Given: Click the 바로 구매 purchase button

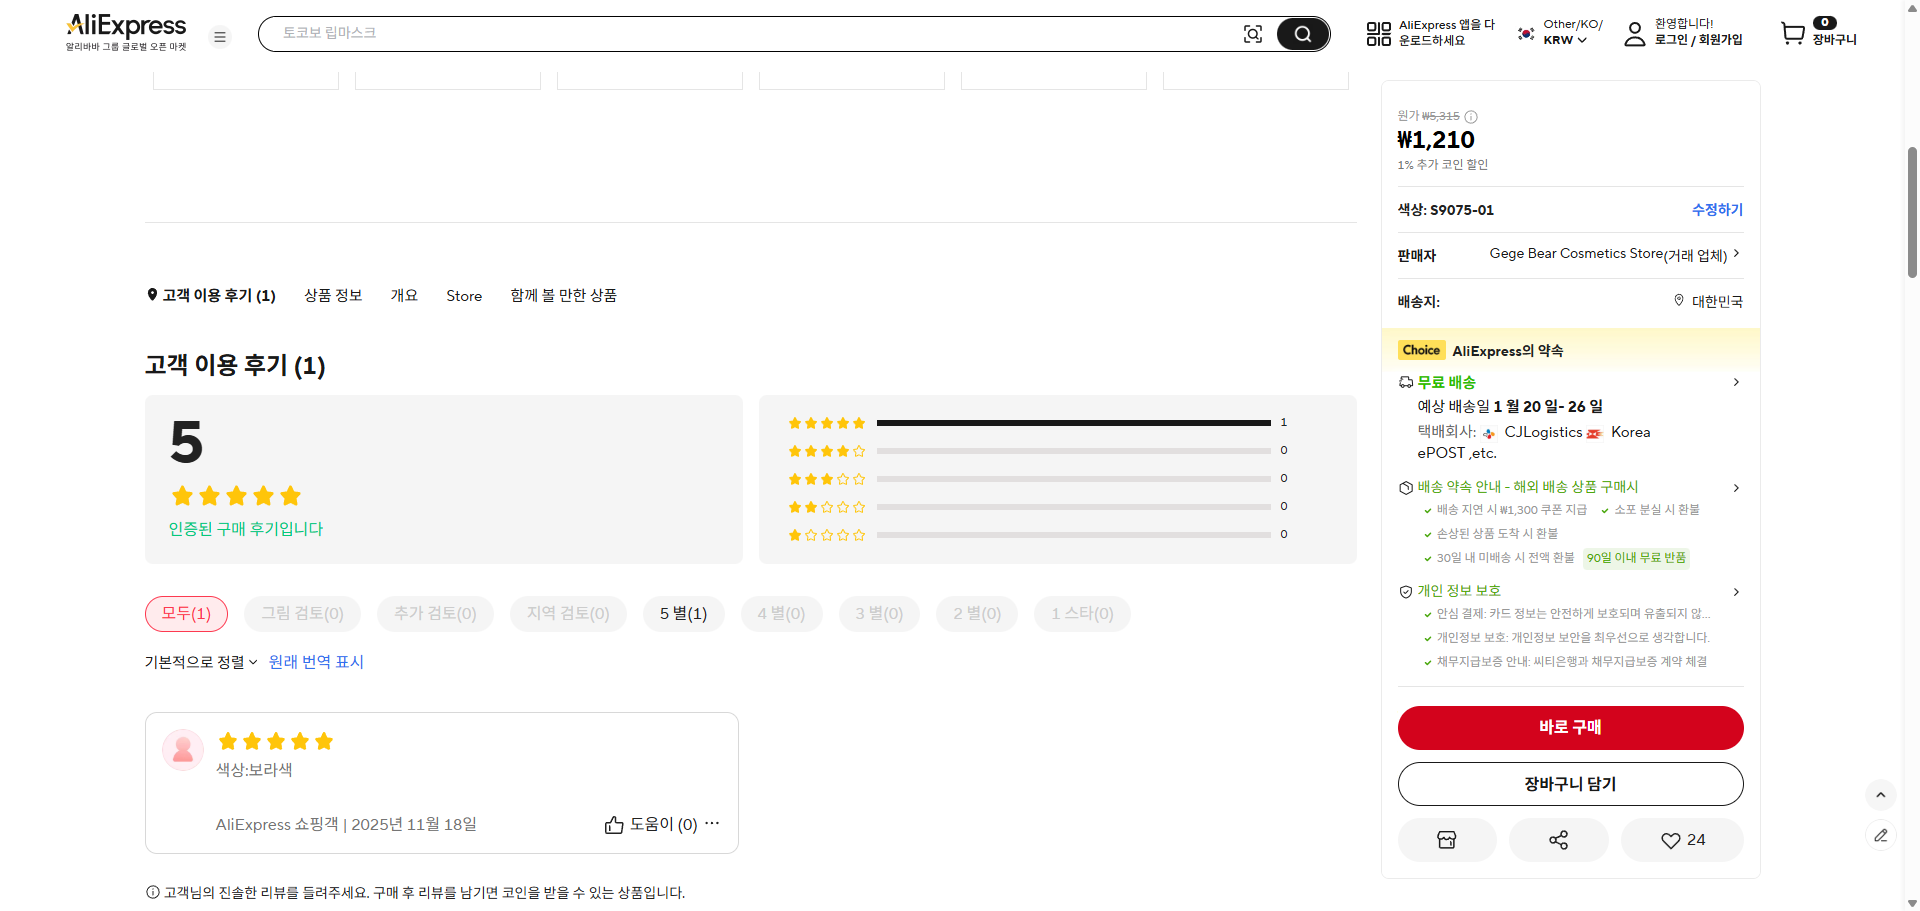Looking at the screenshot, I should pyautogui.click(x=1570, y=728).
